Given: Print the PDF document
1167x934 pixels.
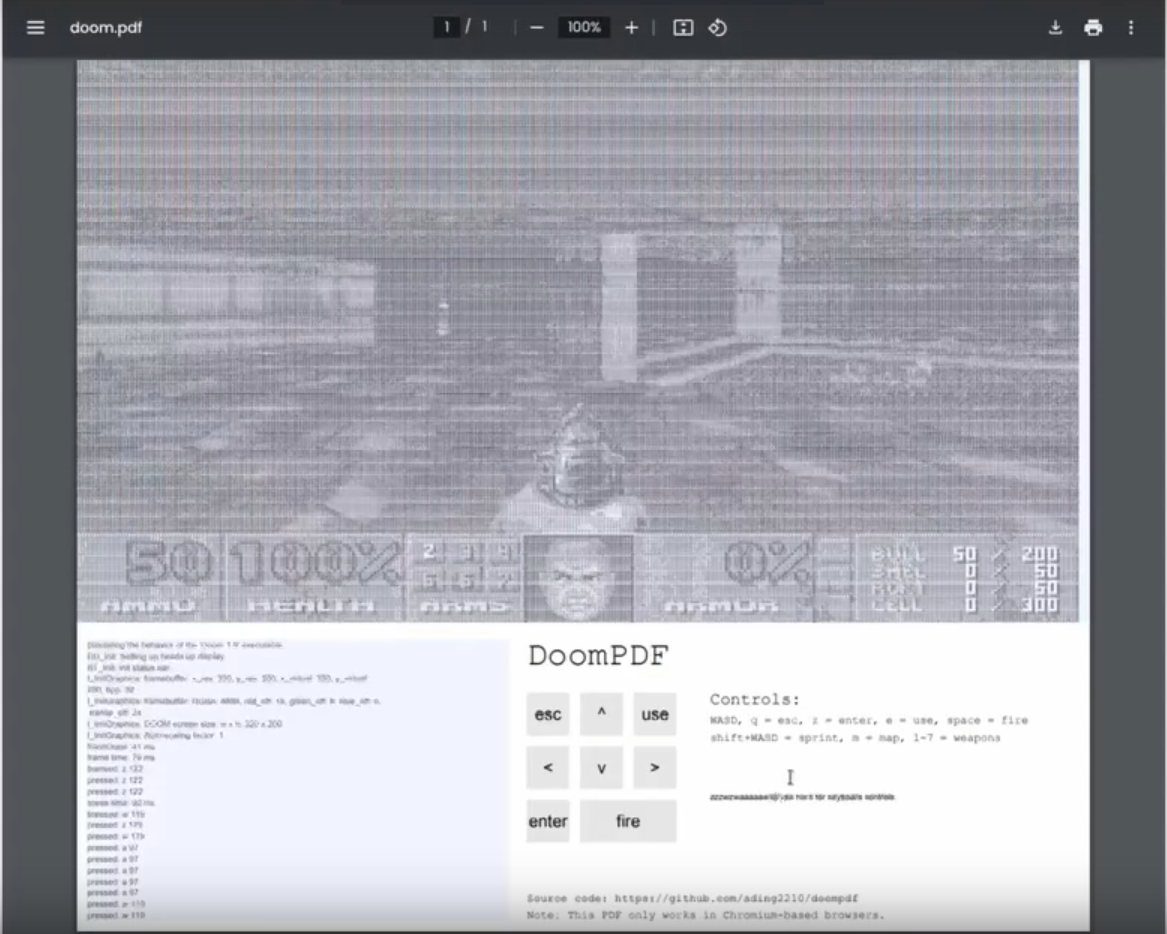Looking at the screenshot, I should 1093,28.
